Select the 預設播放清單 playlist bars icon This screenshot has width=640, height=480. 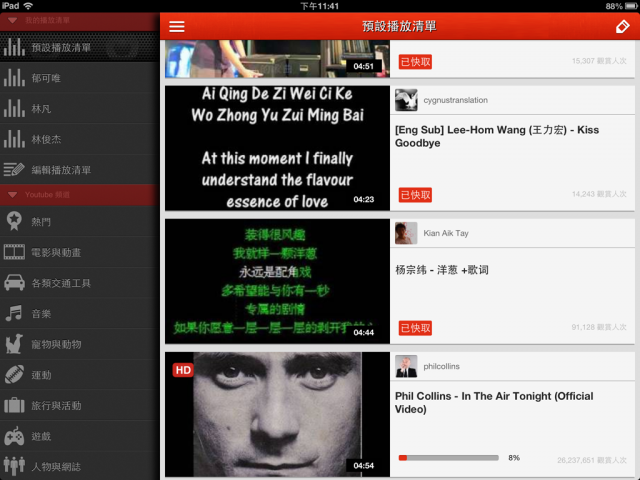coord(14,47)
